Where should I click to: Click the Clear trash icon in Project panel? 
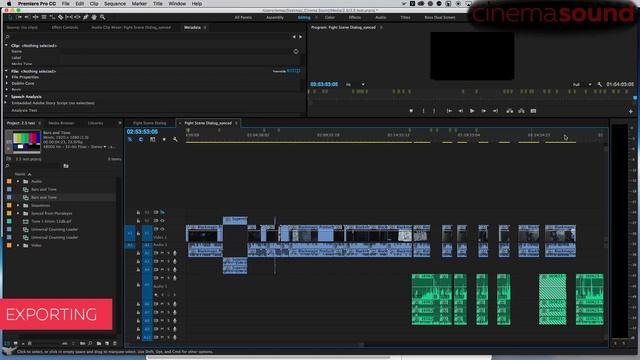(115, 344)
